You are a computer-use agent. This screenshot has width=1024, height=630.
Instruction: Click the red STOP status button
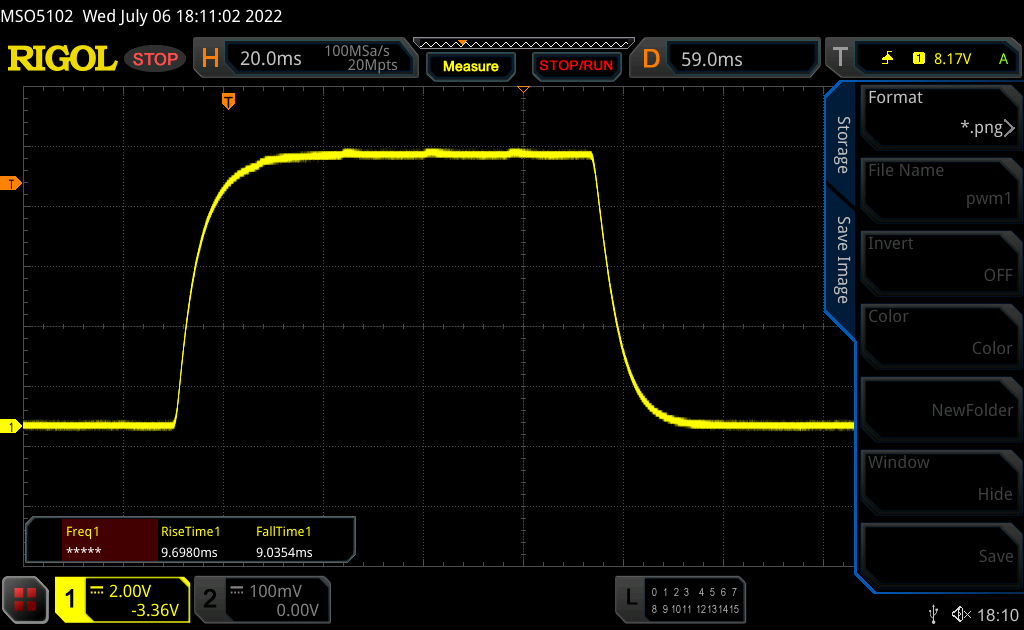(x=156, y=59)
